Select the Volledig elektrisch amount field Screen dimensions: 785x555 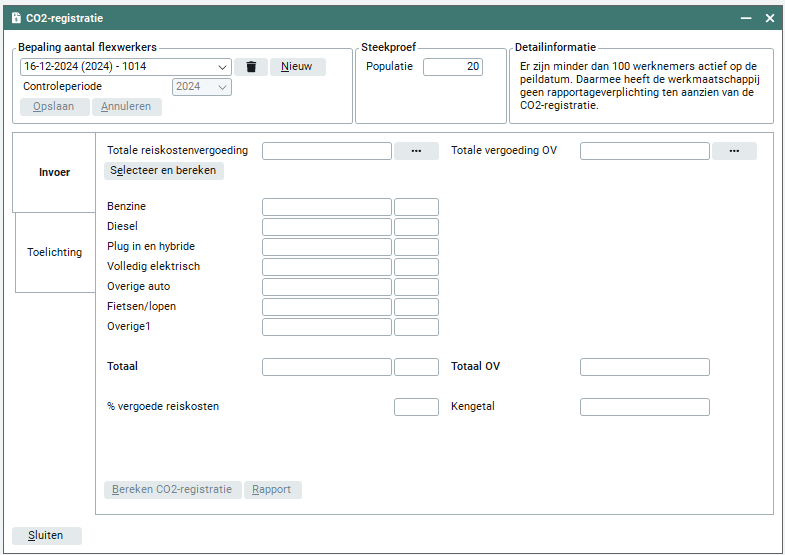[326, 267]
